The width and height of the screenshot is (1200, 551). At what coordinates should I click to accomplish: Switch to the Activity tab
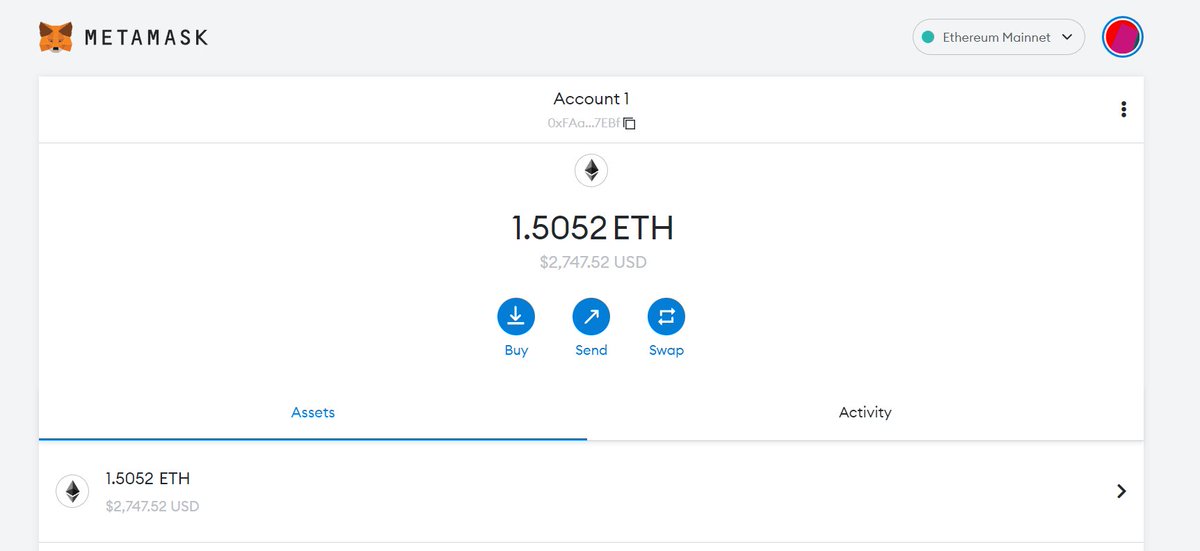[x=865, y=412]
